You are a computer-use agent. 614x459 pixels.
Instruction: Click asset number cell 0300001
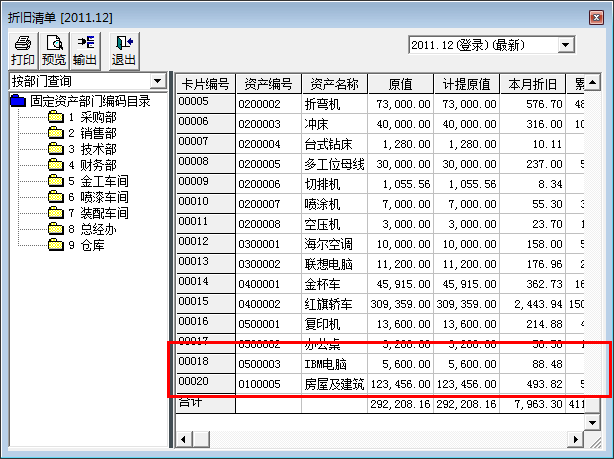[x=268, y=244]
